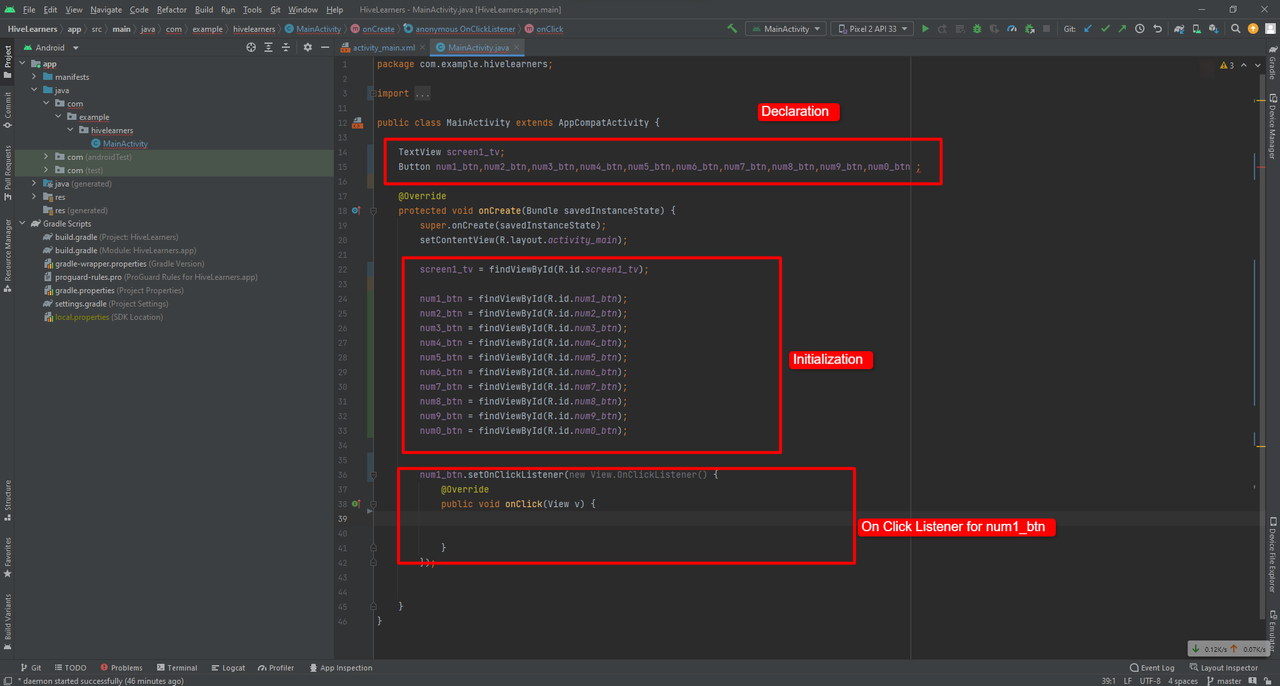The image size is (1280, 686).
Task: Show Git history clock icon
Action: (x=1140, y=29)
